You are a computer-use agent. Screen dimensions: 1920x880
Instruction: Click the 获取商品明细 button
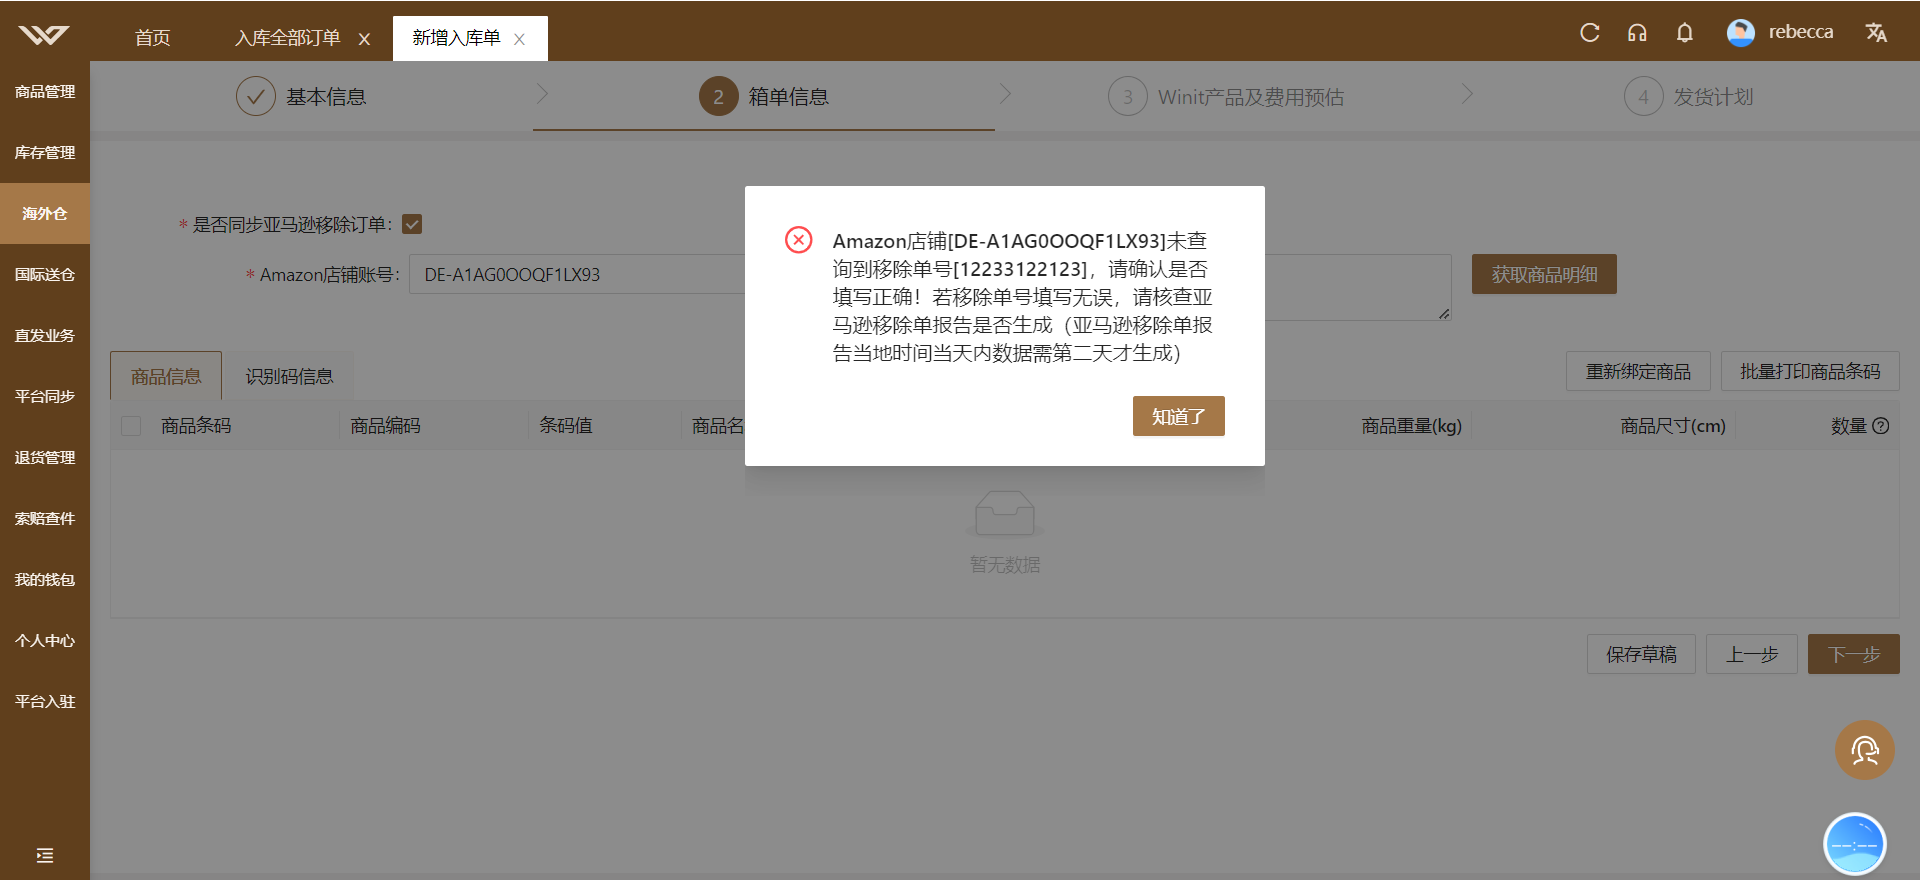[1544, 274]
